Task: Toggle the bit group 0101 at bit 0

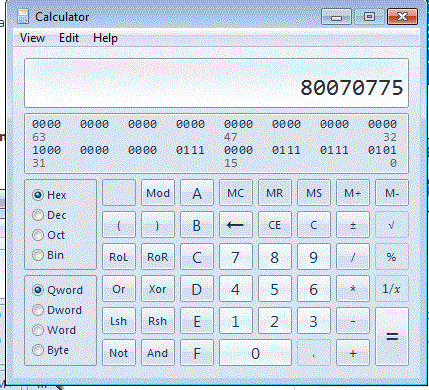Action: point(382,150)
